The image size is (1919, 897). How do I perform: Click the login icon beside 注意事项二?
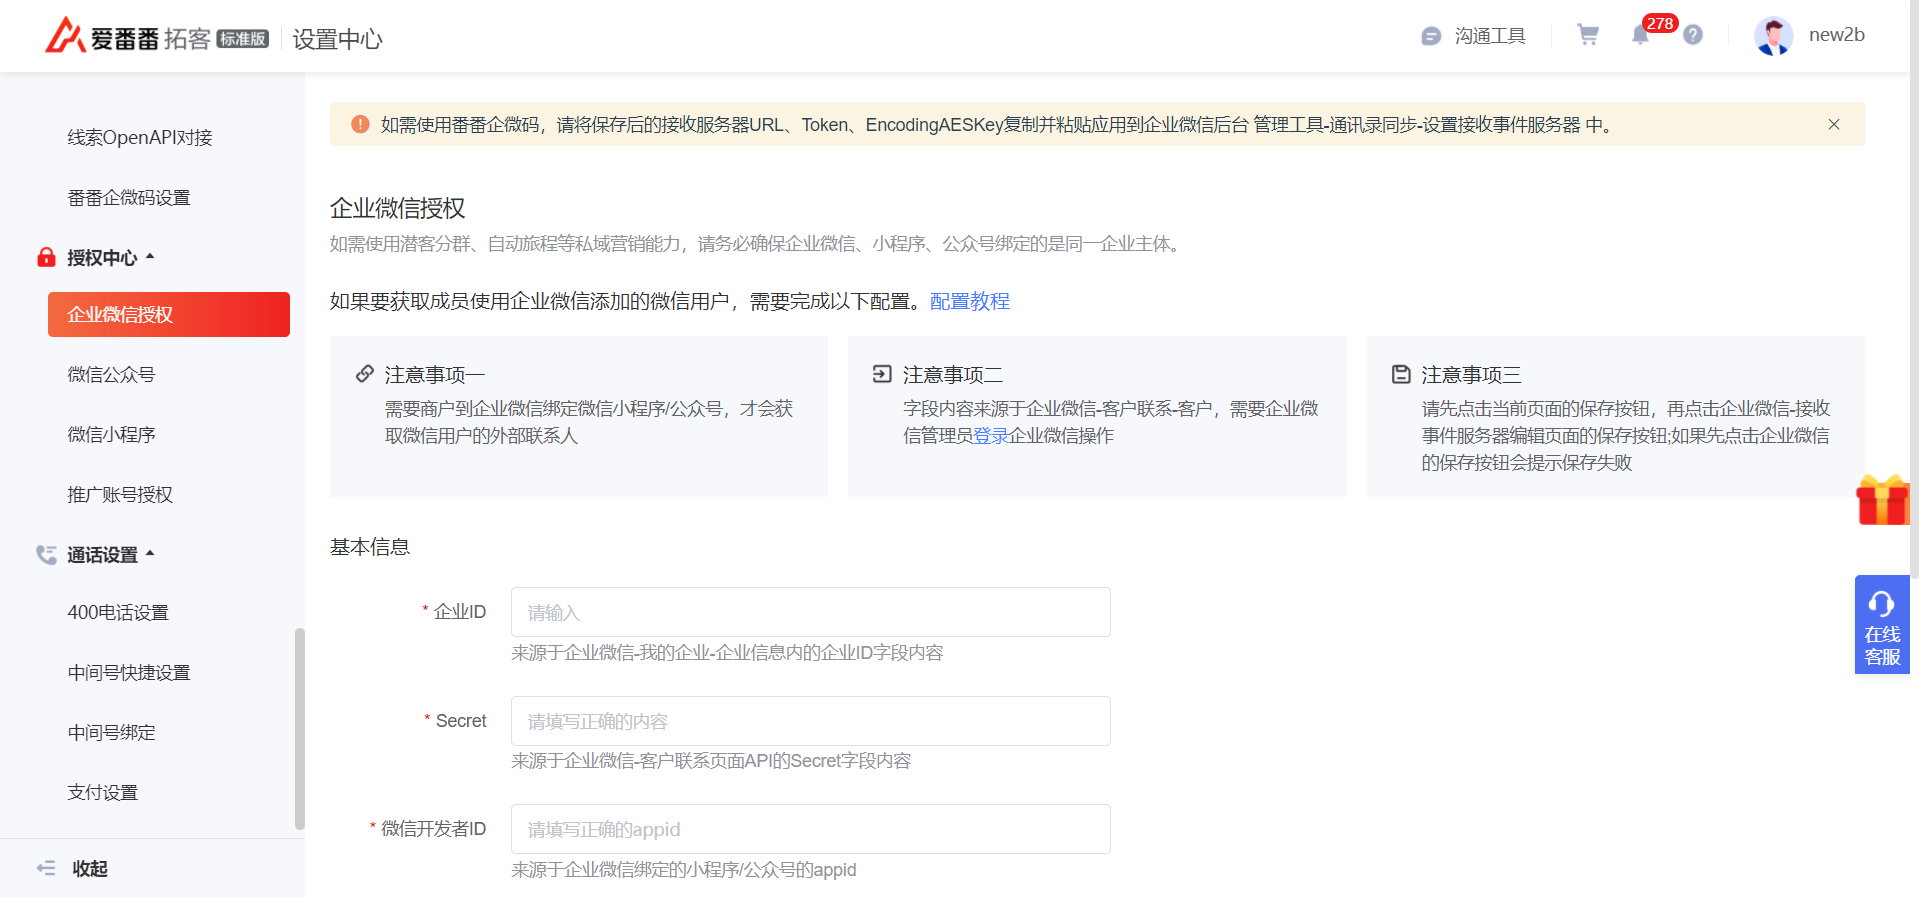pyautogui.click(x=882, y=374)
